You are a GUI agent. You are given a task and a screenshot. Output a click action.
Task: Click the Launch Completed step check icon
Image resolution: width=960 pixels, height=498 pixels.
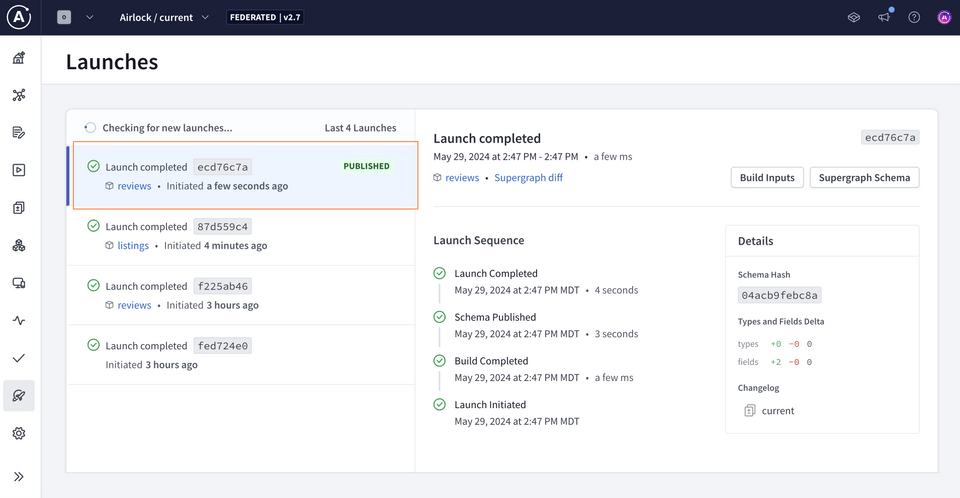[x=440, y=273]
